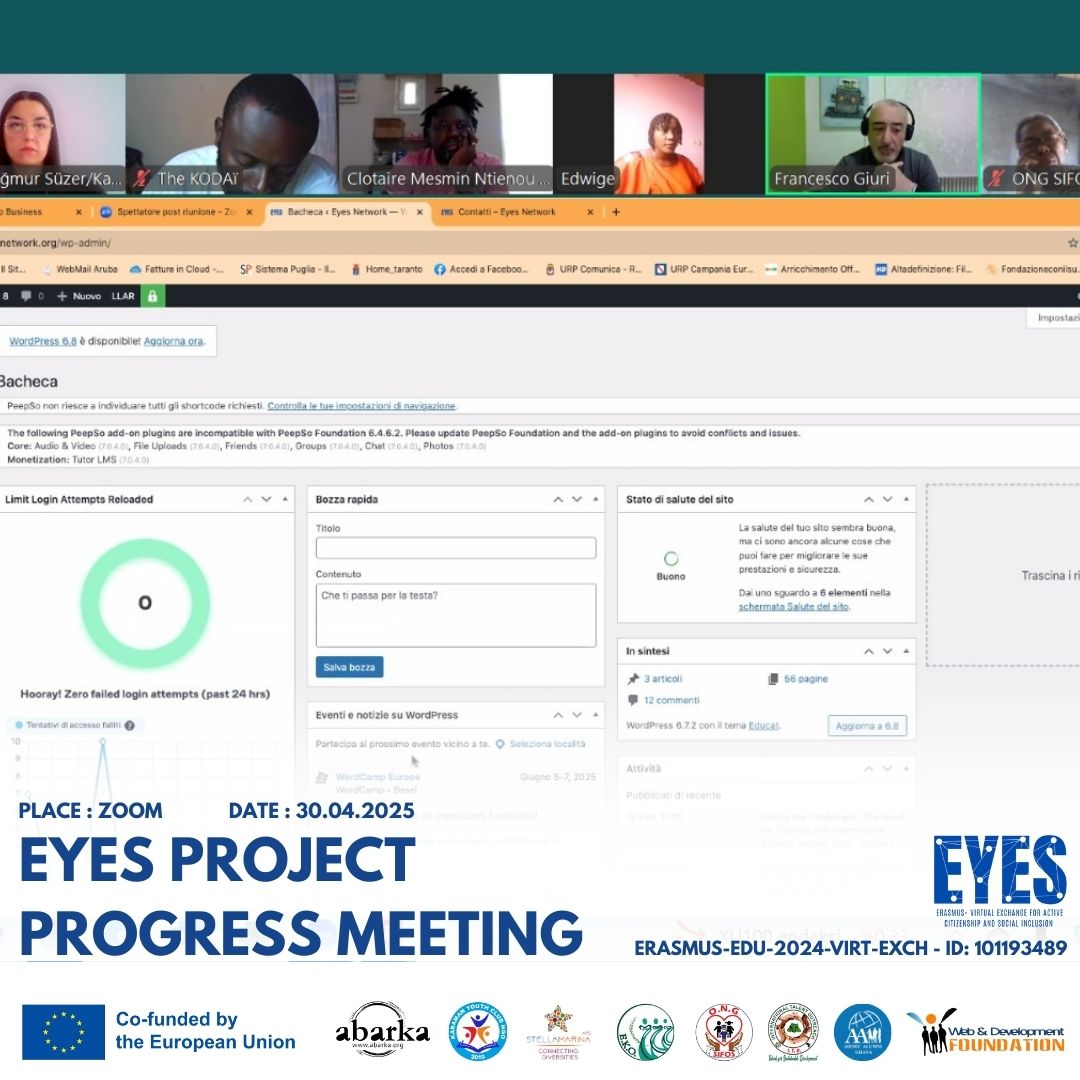Close the Bacheca Eyes Network tab
The height and width of the screenshot is (1080, 1080).
[x=419, y=212]
